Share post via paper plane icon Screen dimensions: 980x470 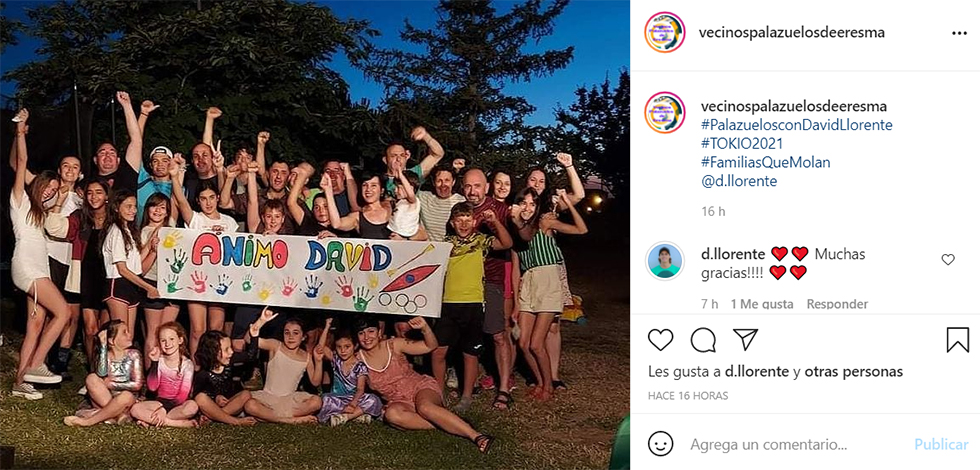pyautogui.click(x=745, y=339)
